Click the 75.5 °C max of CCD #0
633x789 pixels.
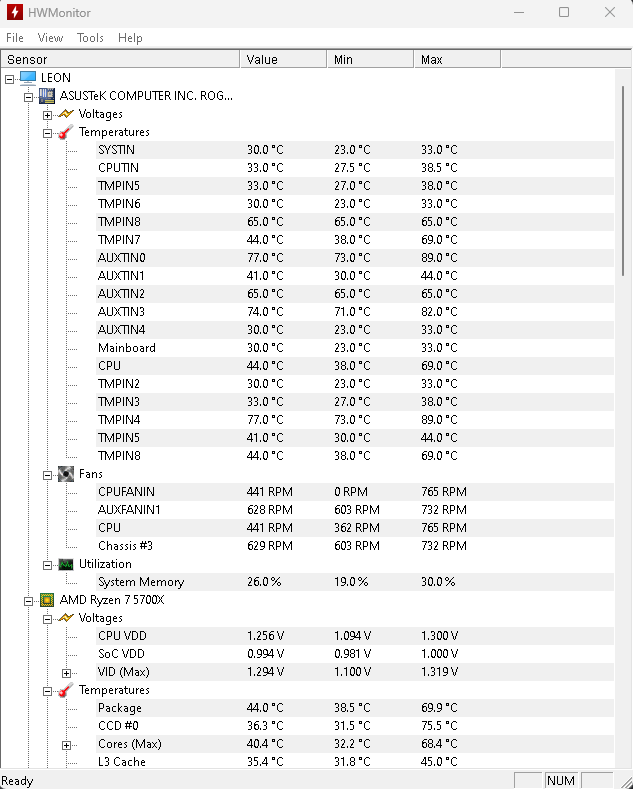click(439, 726)
